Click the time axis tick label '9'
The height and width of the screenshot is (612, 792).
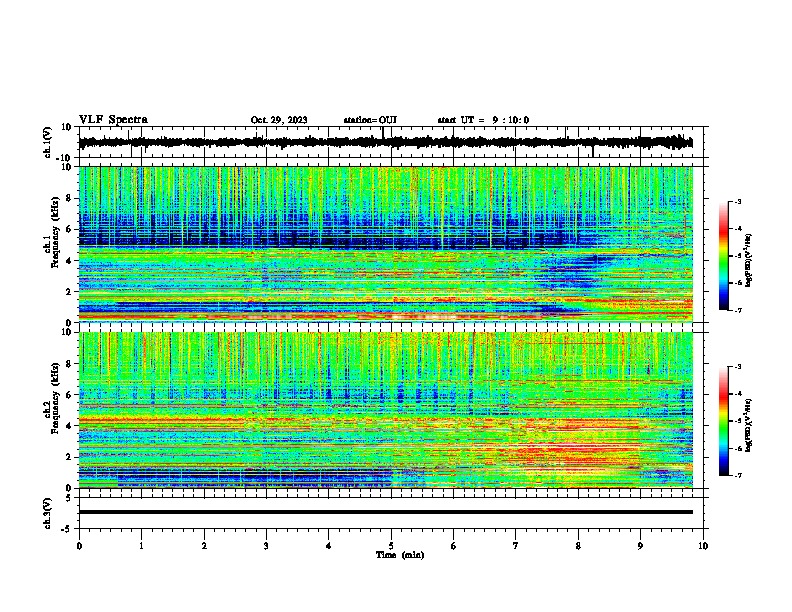pyautogui.click(x=640, y=546)
